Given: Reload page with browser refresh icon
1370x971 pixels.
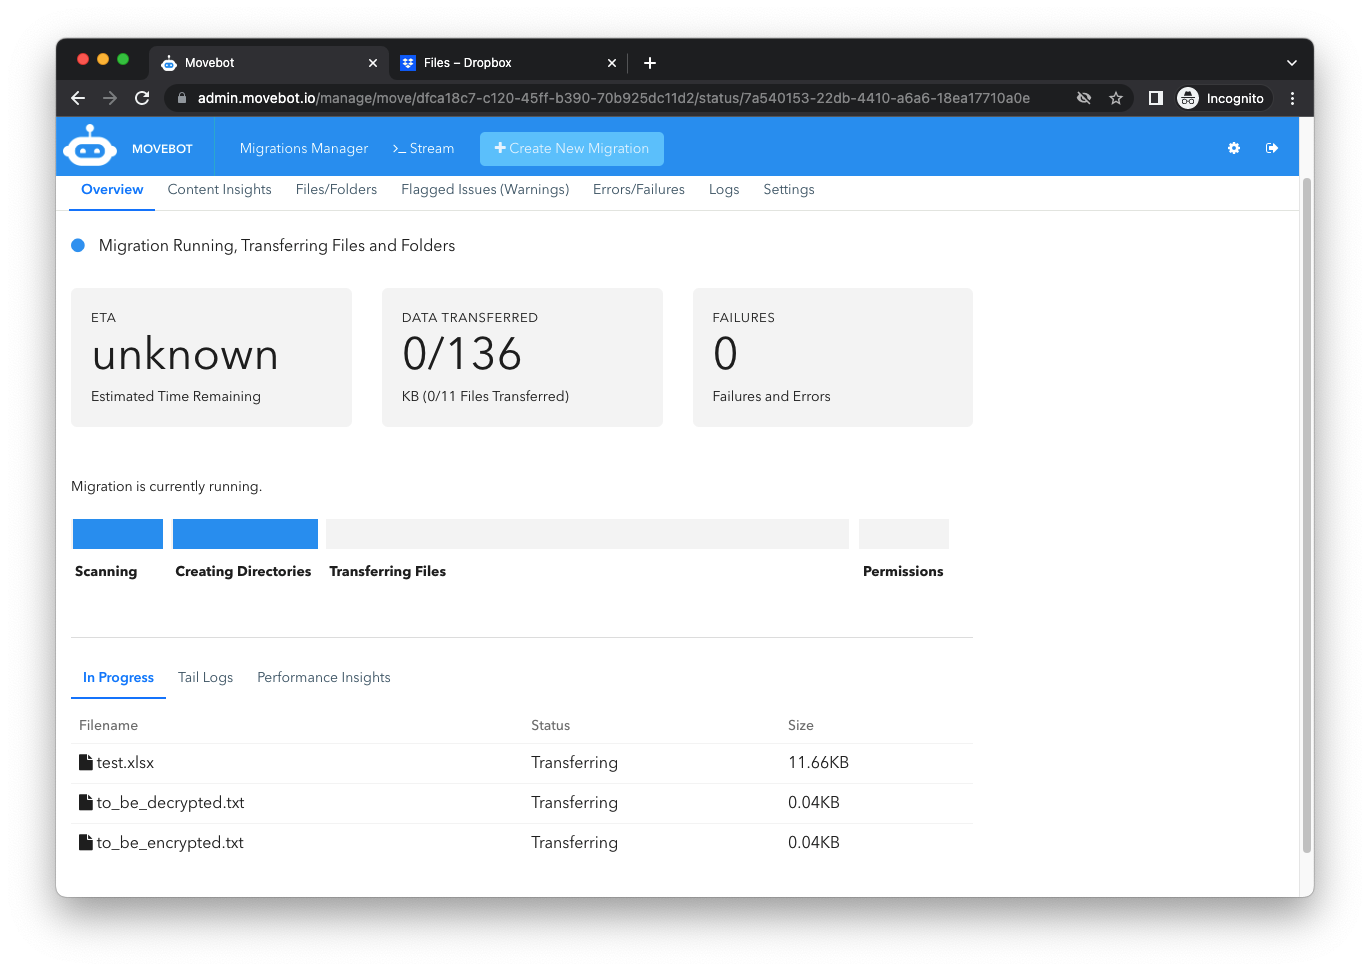Looking at the screenshot, I should (142, 98).
